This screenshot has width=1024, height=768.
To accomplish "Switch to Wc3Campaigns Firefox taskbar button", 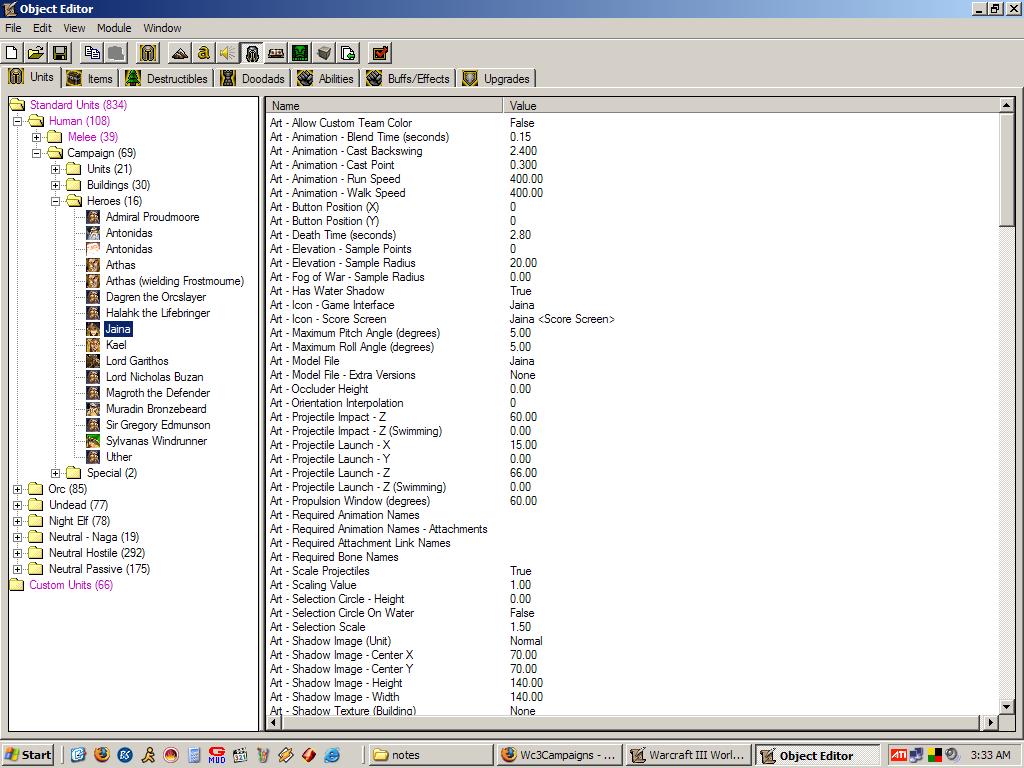I will click(x=559, y=755).
